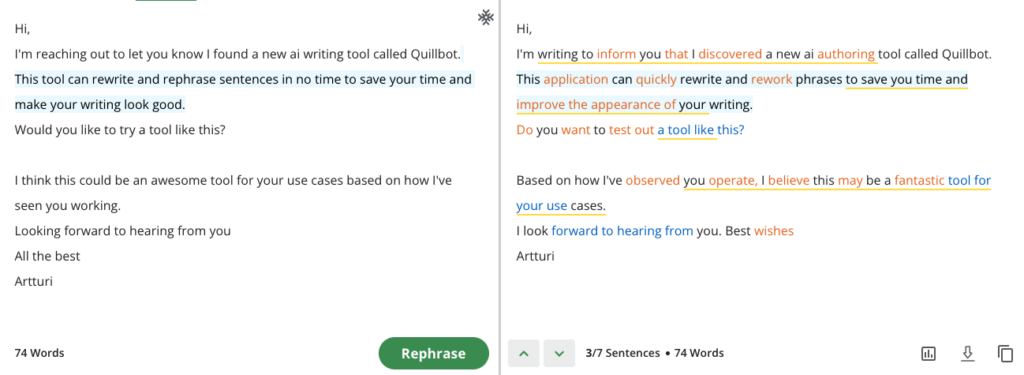Viewport: 1024px width, 375px height.
Task: Select the orange word "application"
Action: point(575,80)
